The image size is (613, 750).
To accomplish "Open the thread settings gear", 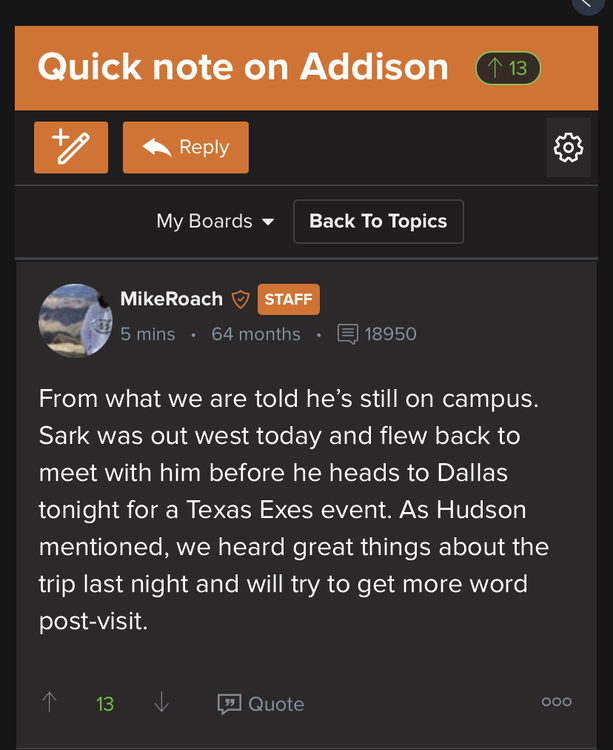I will [x=568, y=148].
